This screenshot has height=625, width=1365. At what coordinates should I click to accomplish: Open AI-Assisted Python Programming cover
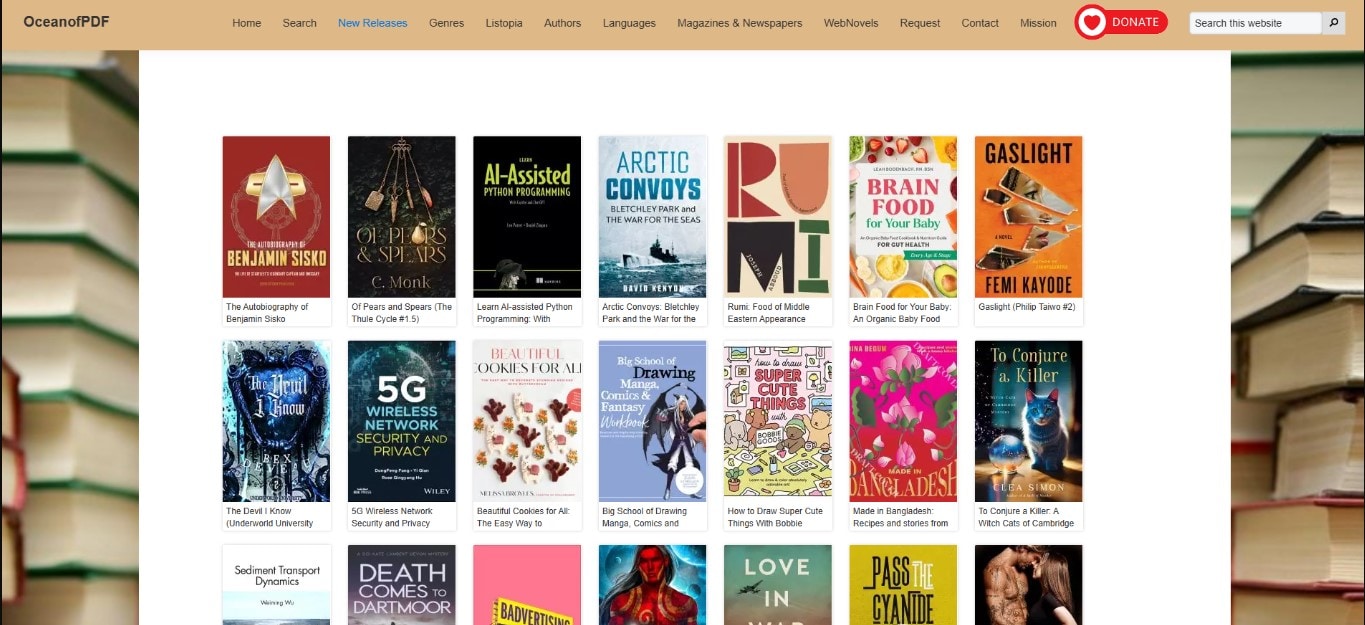[x=527, y=217]
